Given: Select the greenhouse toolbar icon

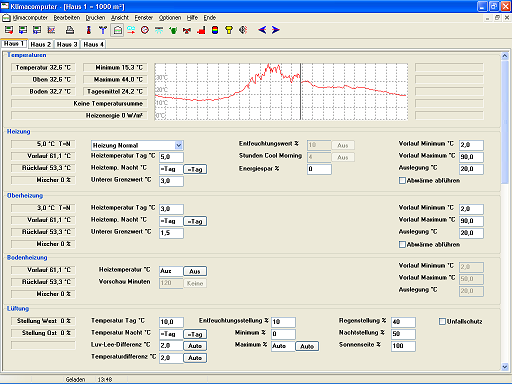Looking at the screenshot, I should click(x=117, y=30).
